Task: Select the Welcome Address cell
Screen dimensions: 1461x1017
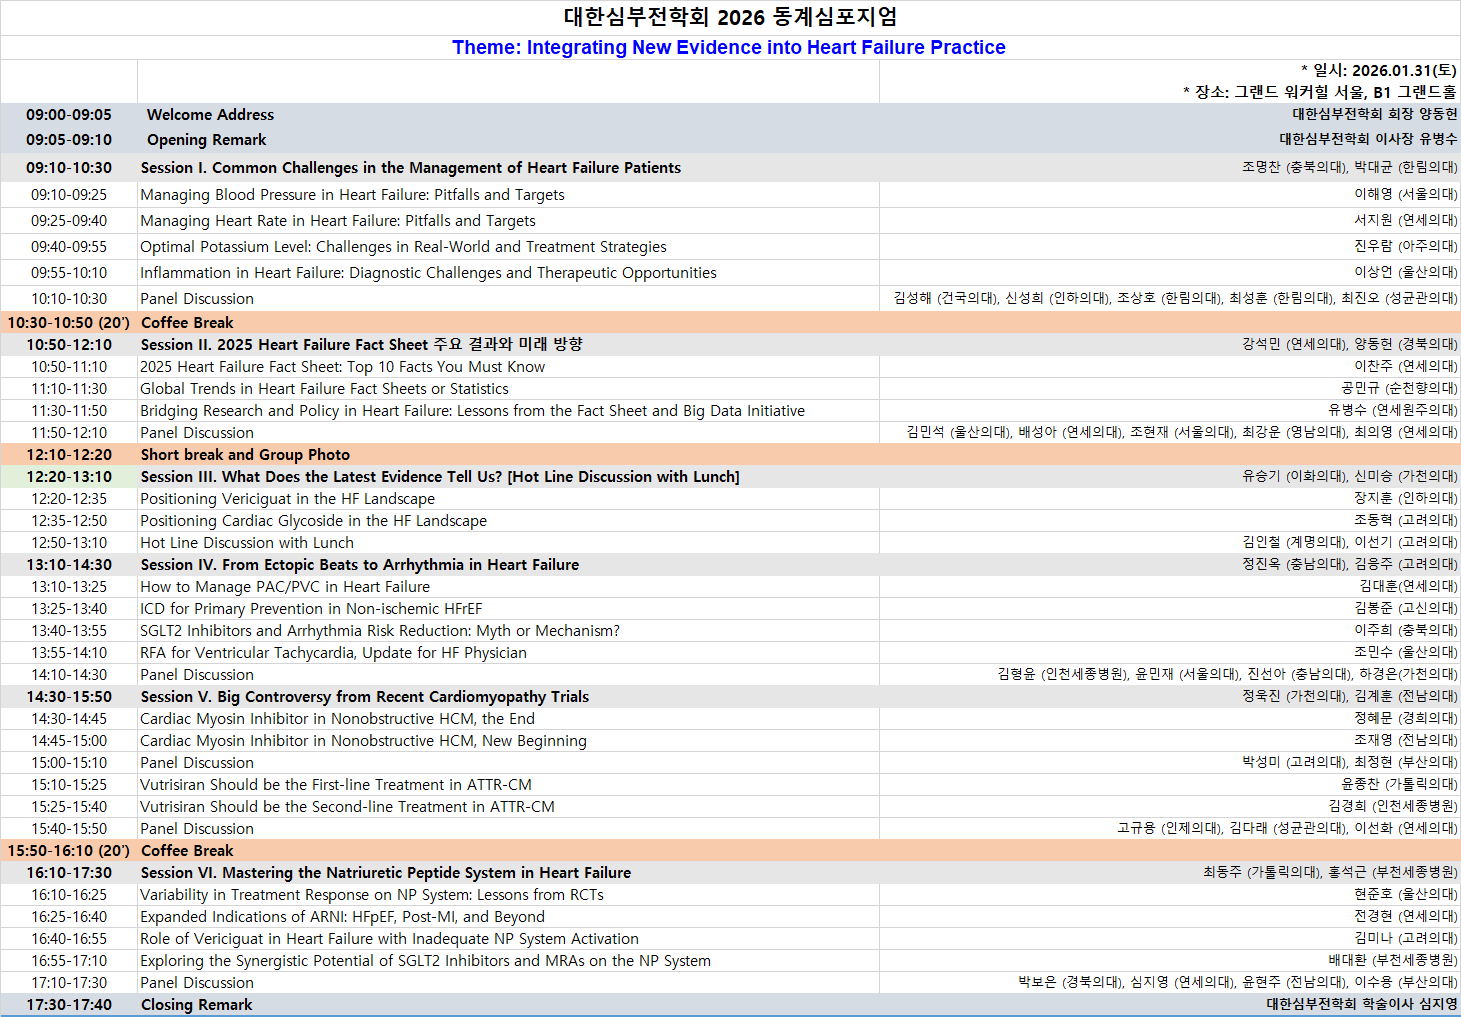Action: [x=210, y=115]
